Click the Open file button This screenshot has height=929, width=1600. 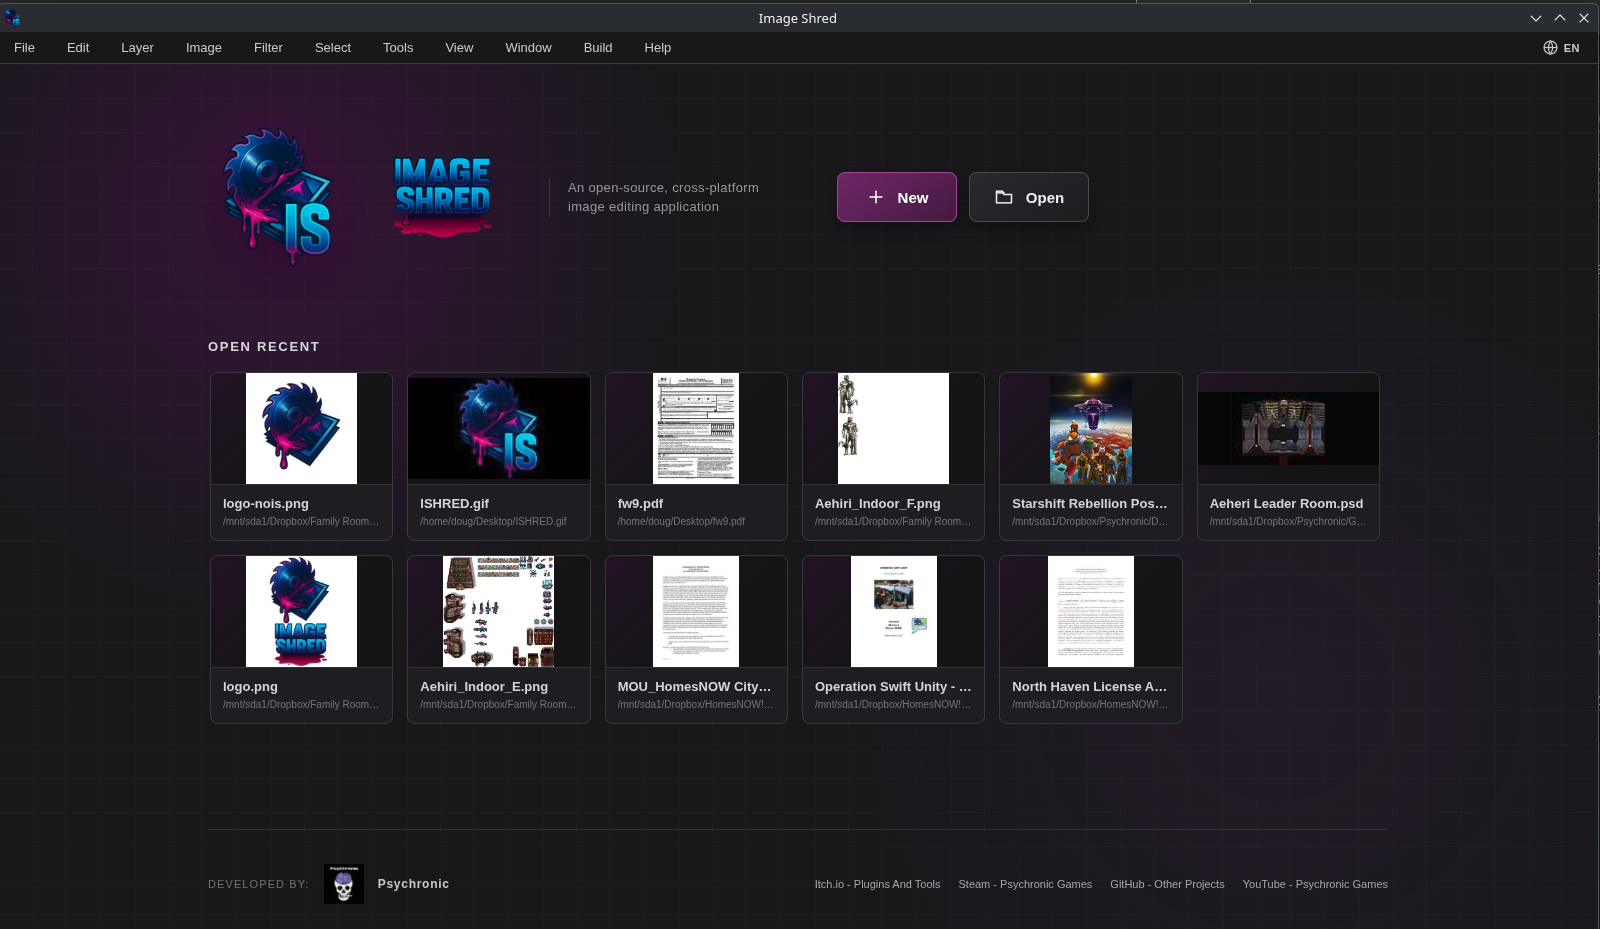[x=1029, y=197]
